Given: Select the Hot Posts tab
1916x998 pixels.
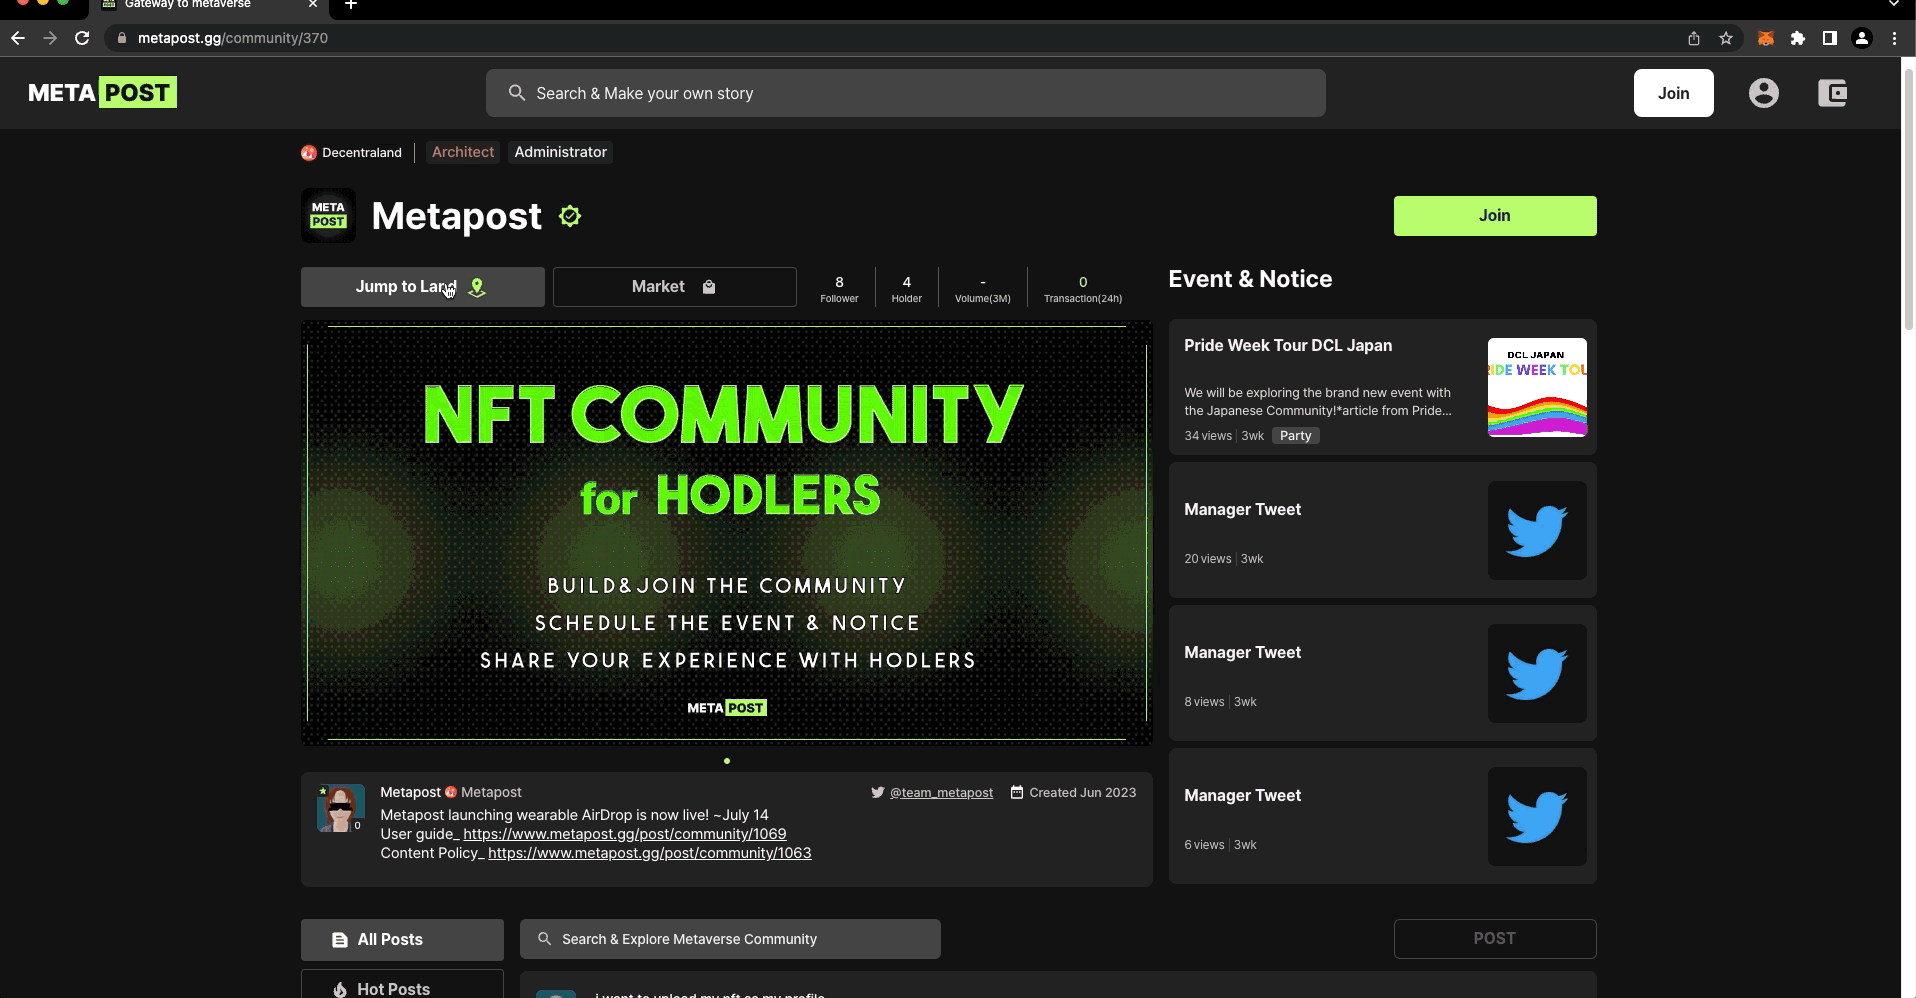Looking at the screenshot, I should tap(402, 985).
